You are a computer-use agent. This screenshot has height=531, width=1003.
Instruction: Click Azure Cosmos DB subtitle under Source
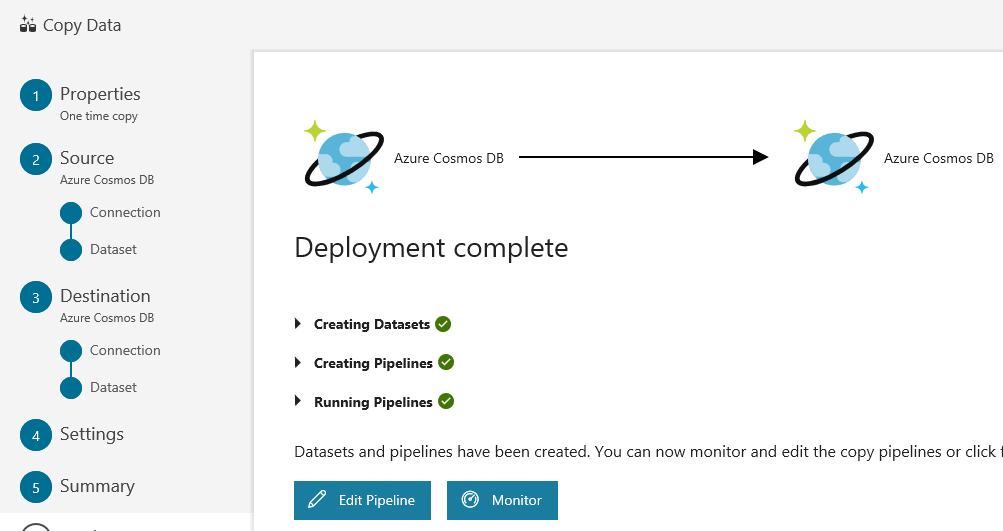107,180
